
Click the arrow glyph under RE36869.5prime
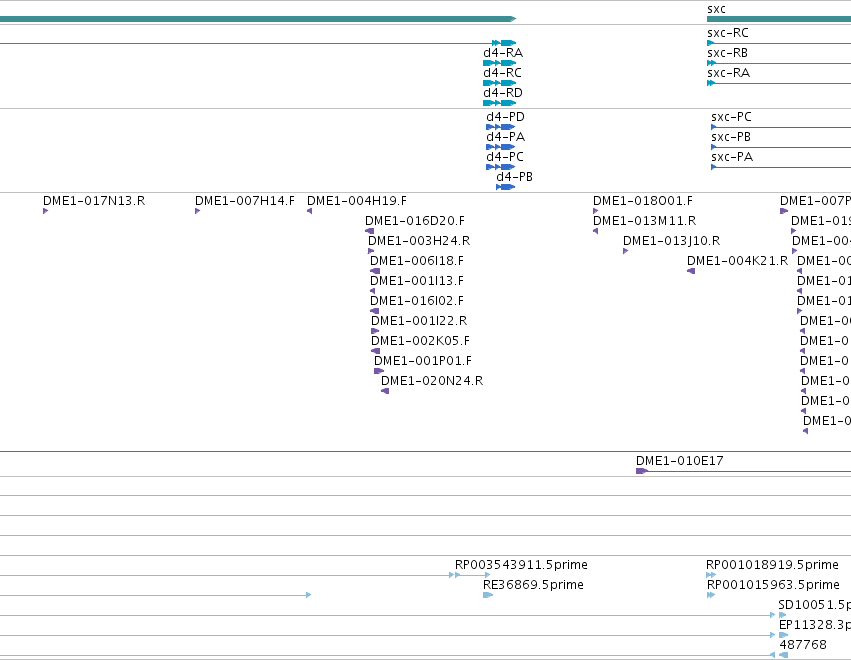[x=488, y=595]
